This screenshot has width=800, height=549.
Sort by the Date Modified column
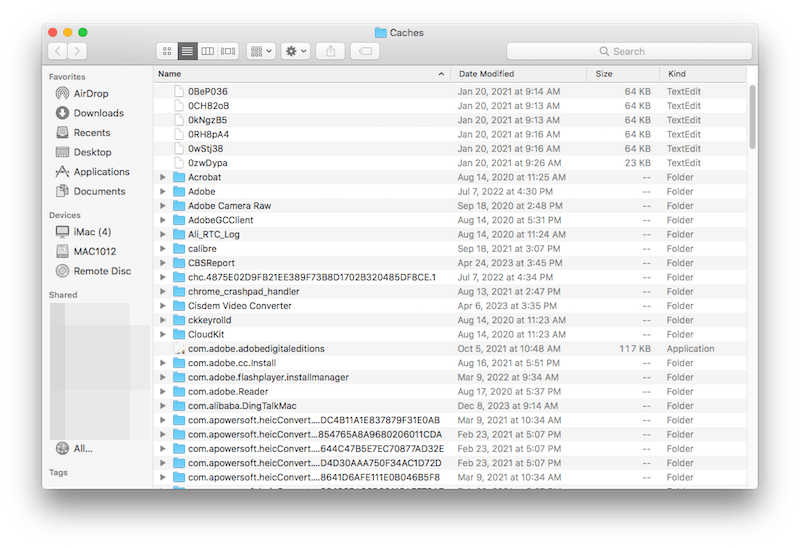pyautogui.click(x=518, y=74)
